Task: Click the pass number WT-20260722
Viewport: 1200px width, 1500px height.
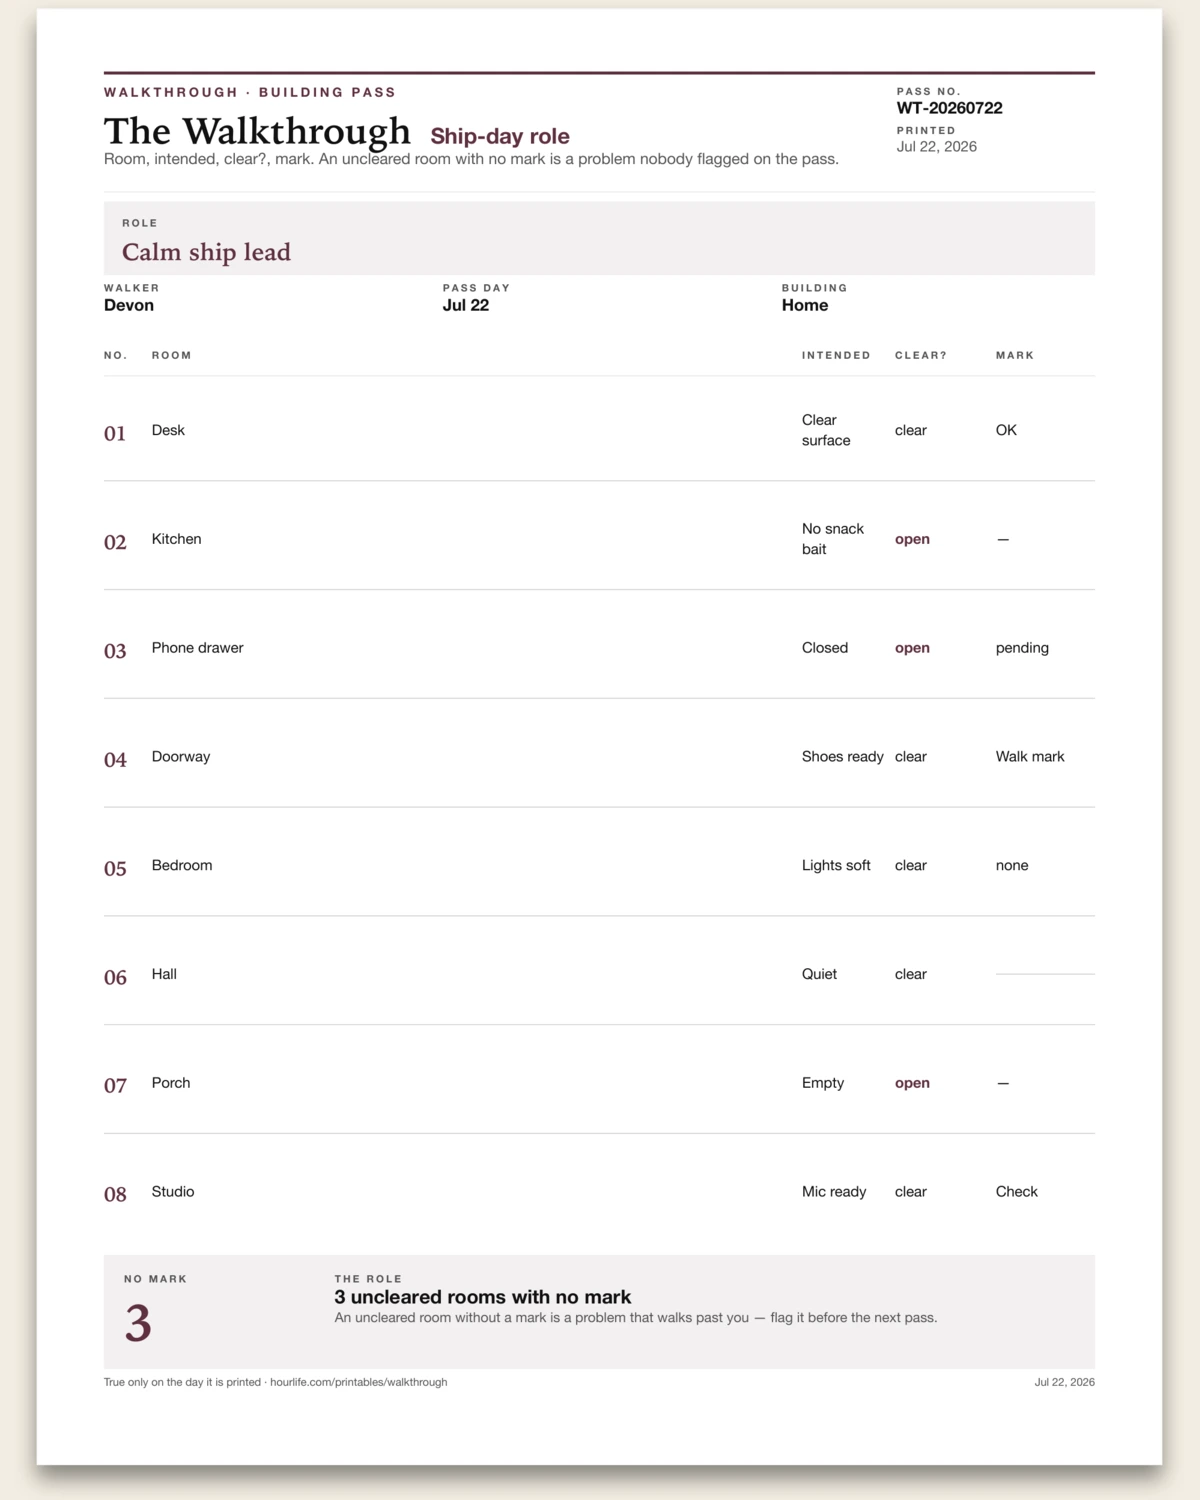Action: (949, 108)
